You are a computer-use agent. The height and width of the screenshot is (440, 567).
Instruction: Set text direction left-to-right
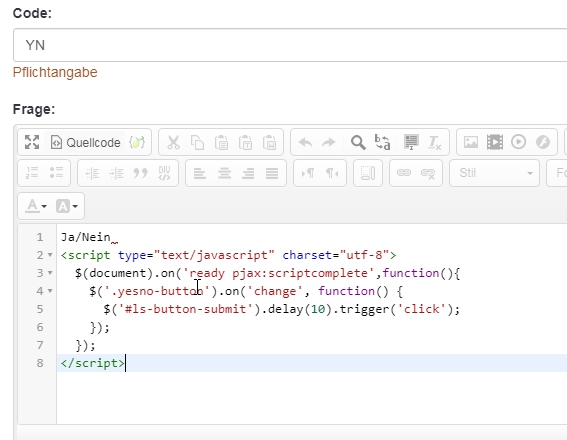[x=308, y=173]
